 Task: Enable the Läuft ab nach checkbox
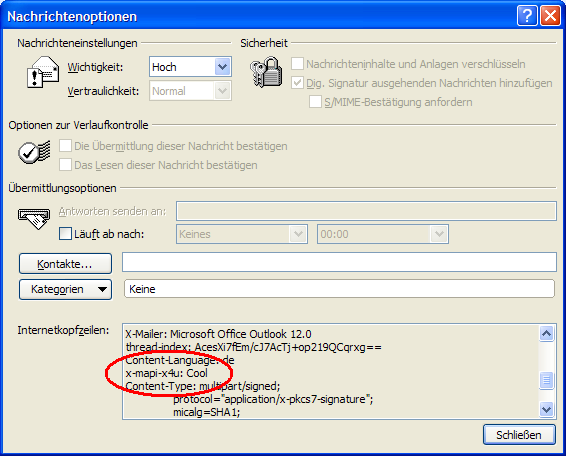[65, 234]
